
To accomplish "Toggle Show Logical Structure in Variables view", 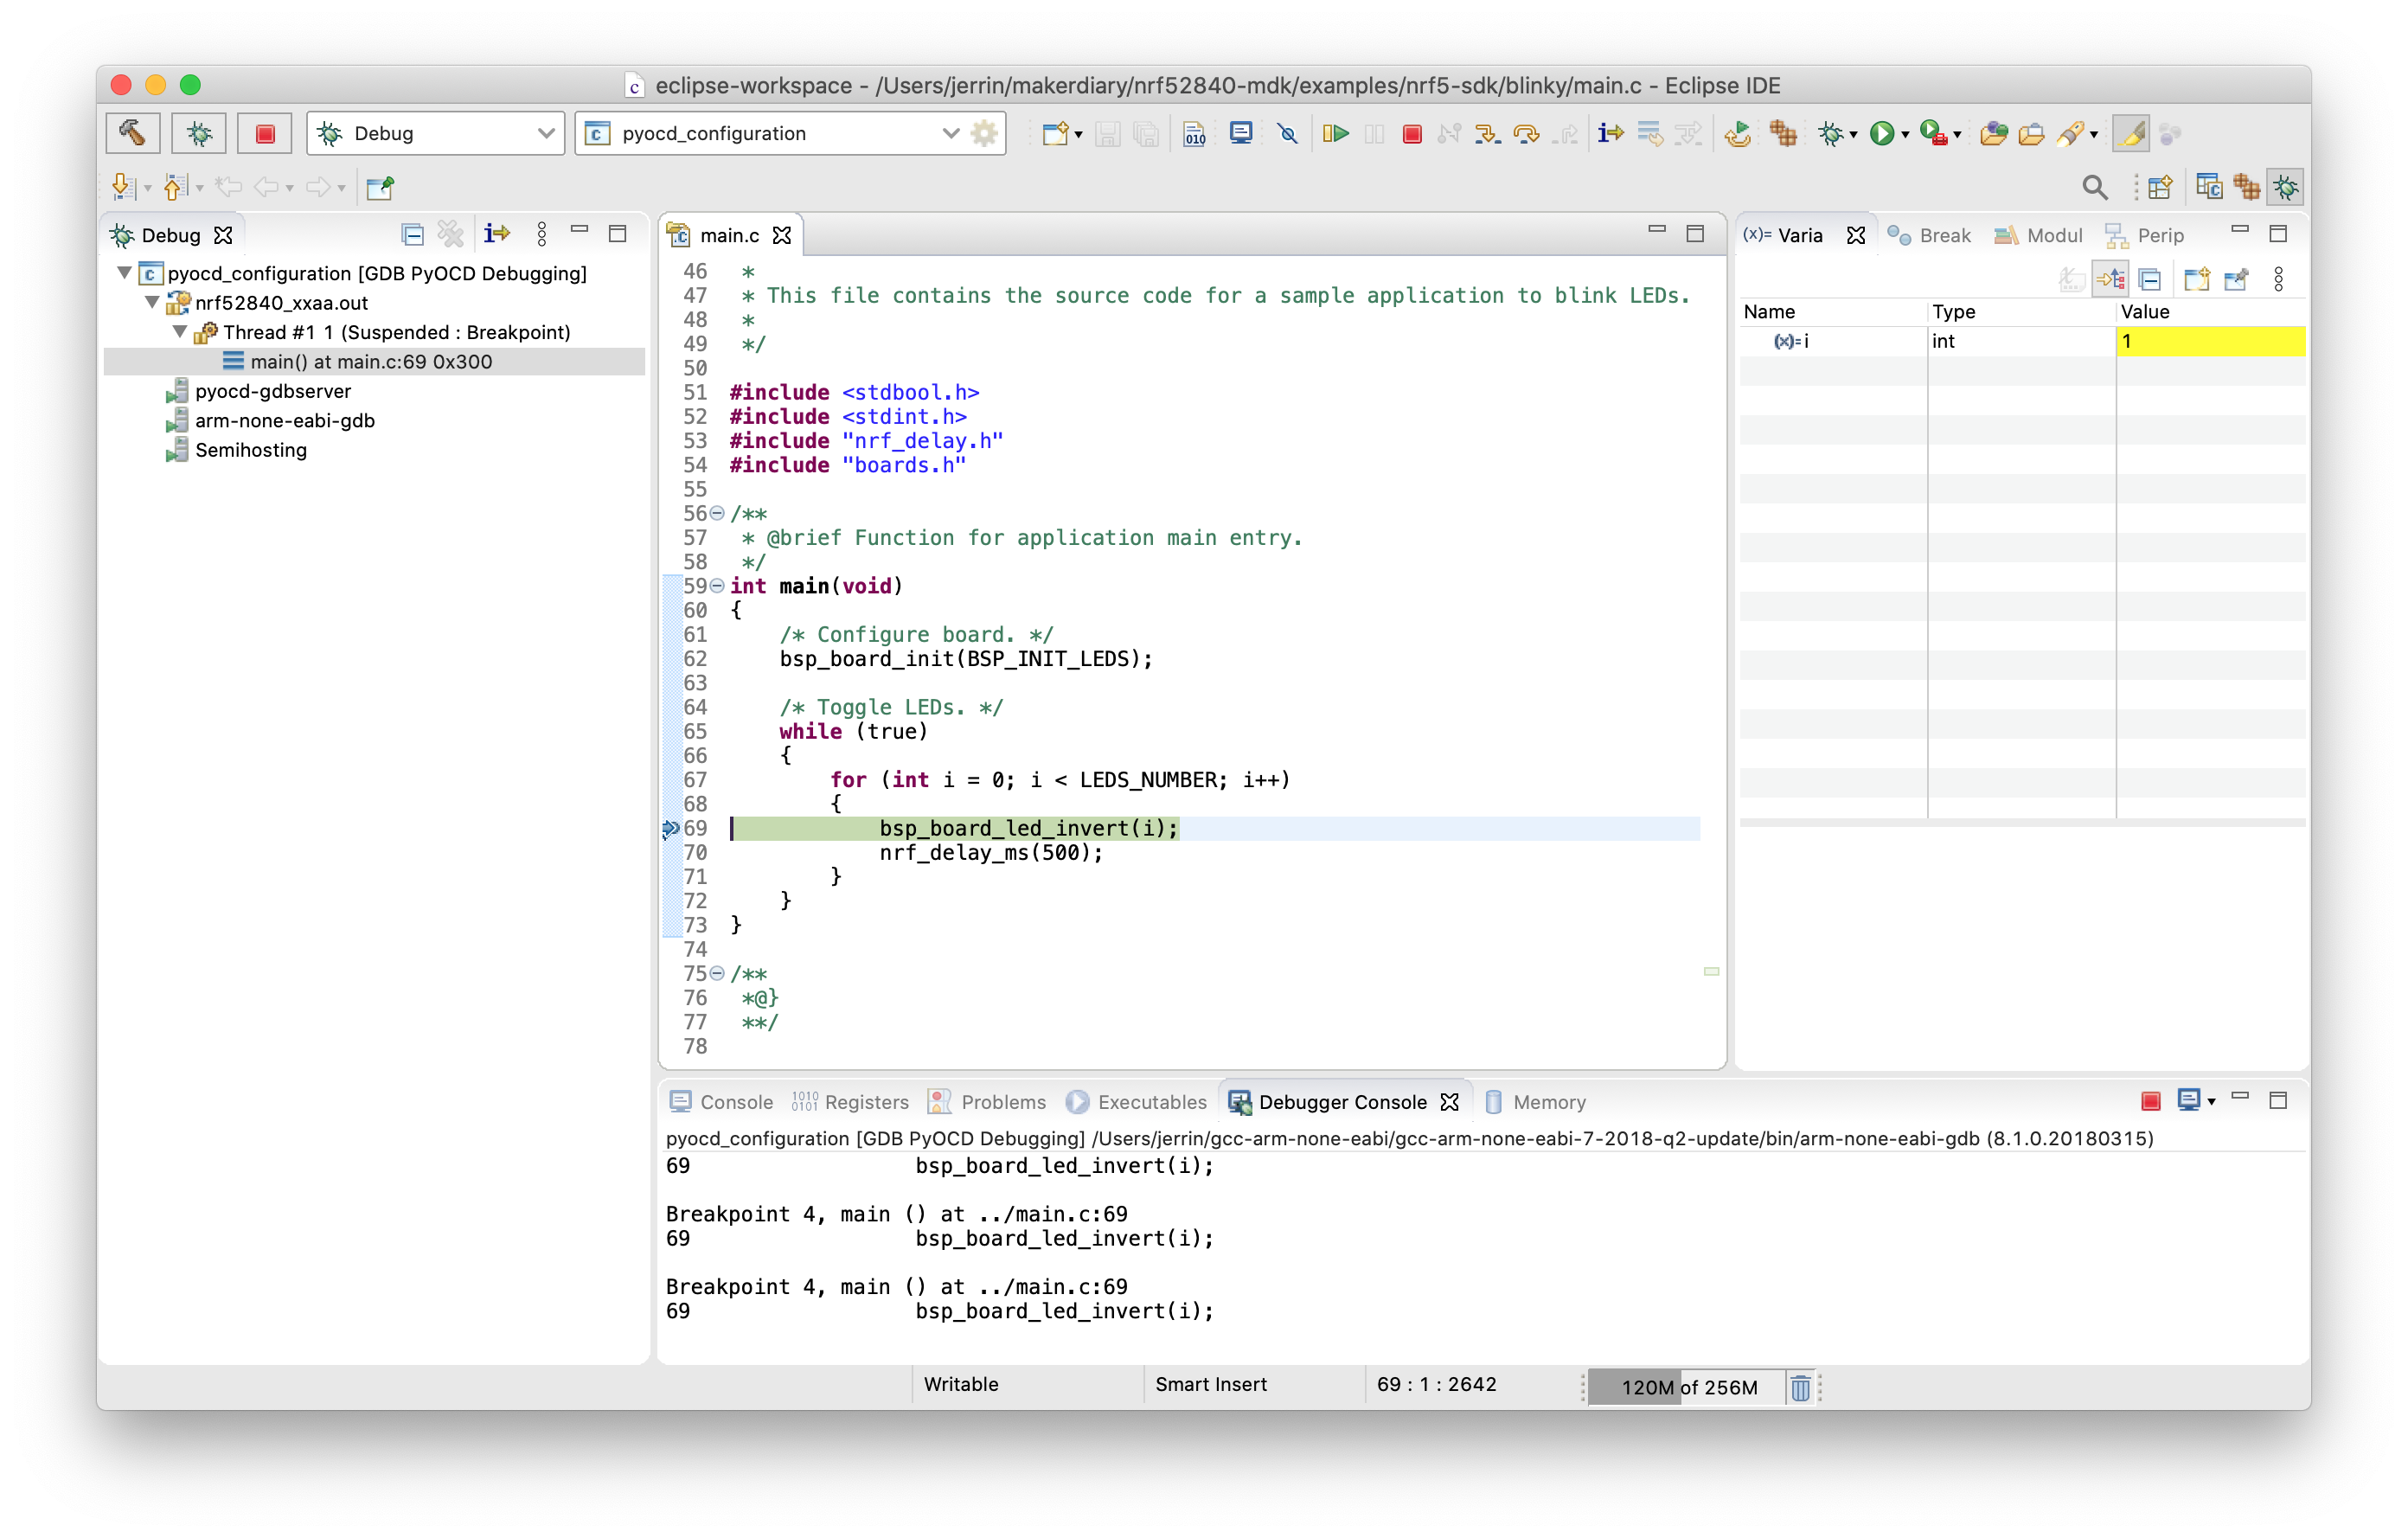I will 2111,279.
